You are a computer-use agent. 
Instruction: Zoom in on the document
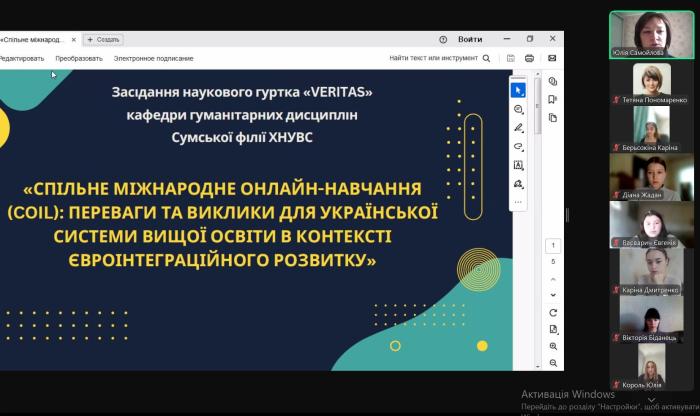pyautogui.click(x=552, y=346)
